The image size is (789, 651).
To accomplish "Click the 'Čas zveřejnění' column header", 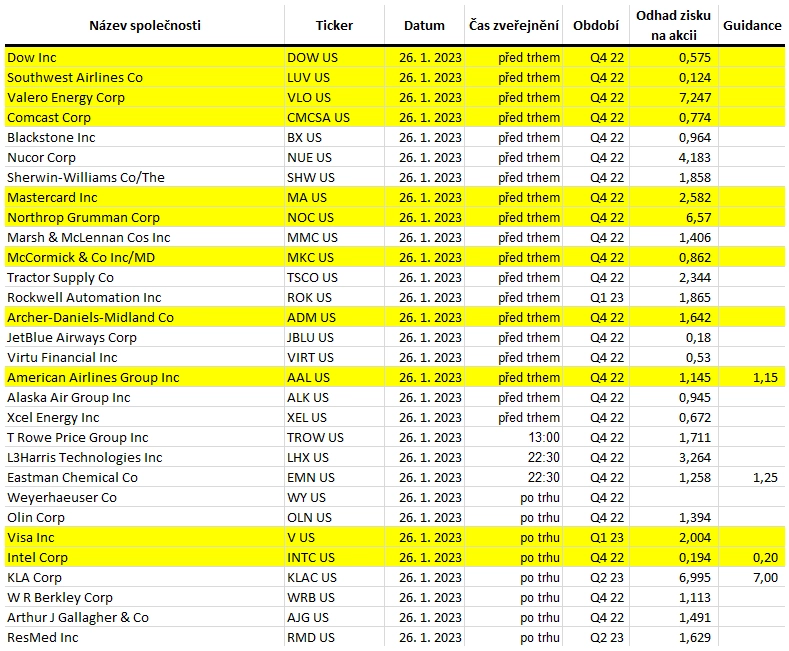I will [x=514, y=25].
